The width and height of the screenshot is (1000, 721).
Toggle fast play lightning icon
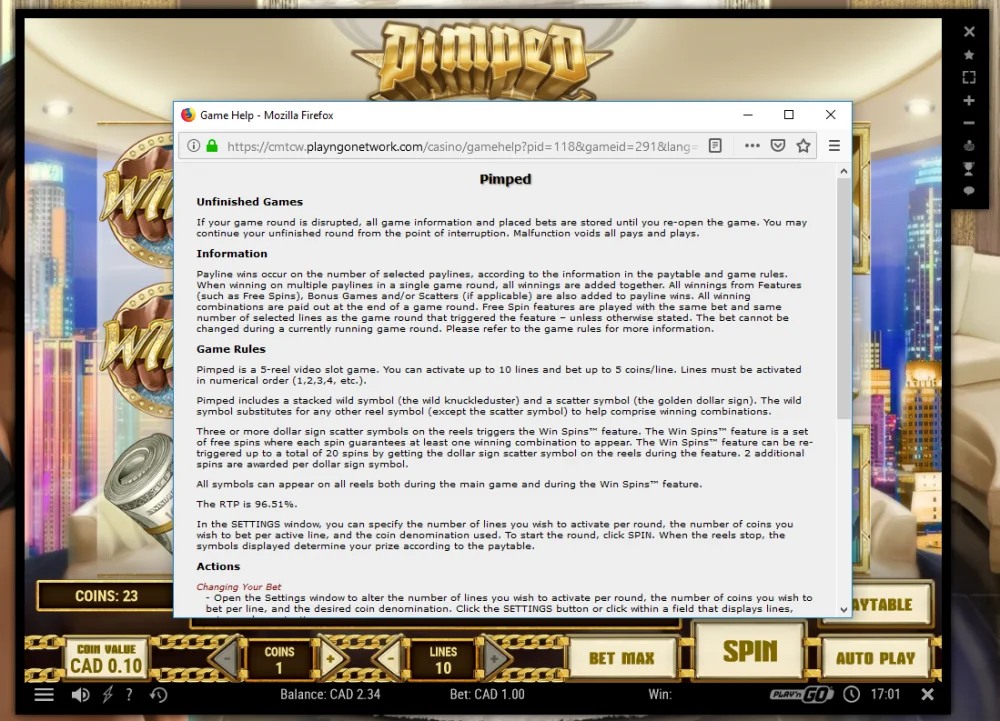[x=108, y=694]
